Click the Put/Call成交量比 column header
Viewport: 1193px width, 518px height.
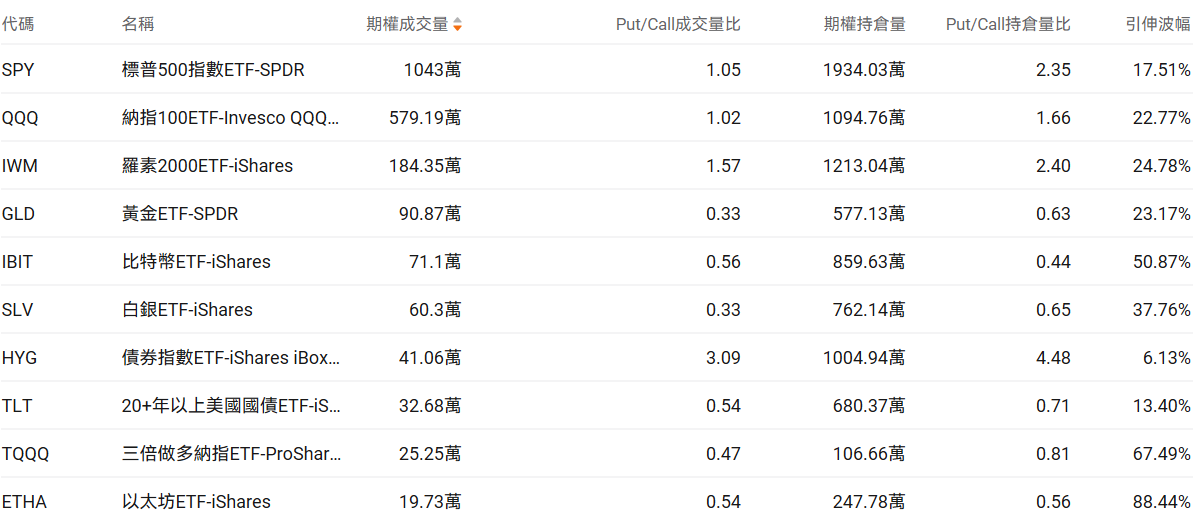(x=678, y=24)
